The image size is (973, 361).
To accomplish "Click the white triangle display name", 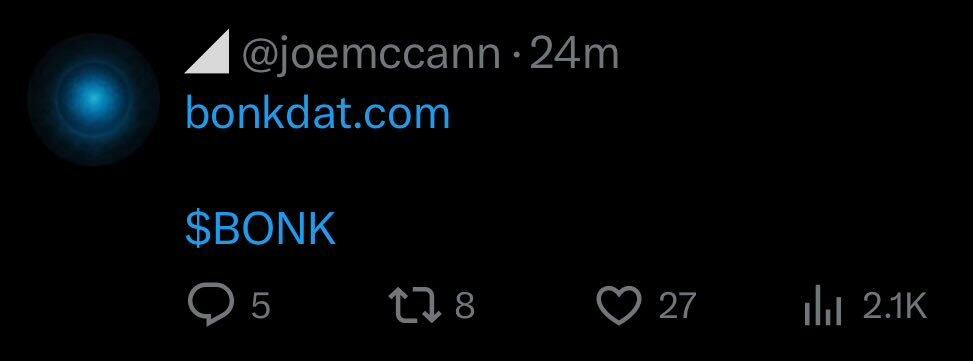I will pyautogui.click(x=207, y=51).
